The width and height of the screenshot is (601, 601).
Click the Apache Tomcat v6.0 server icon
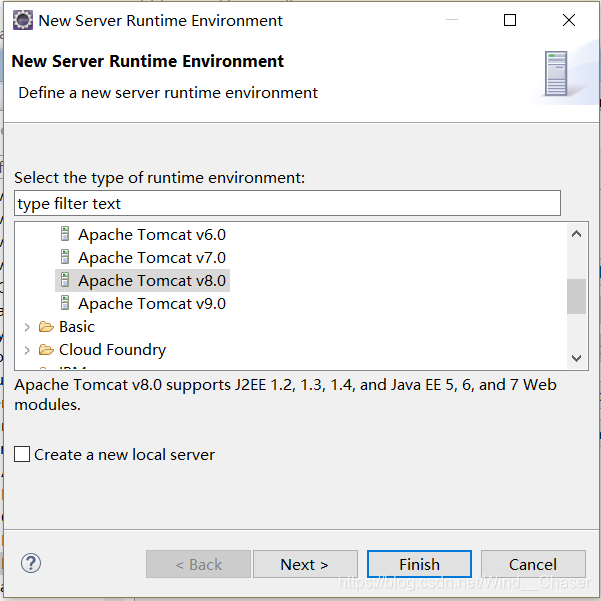(65, 234)
